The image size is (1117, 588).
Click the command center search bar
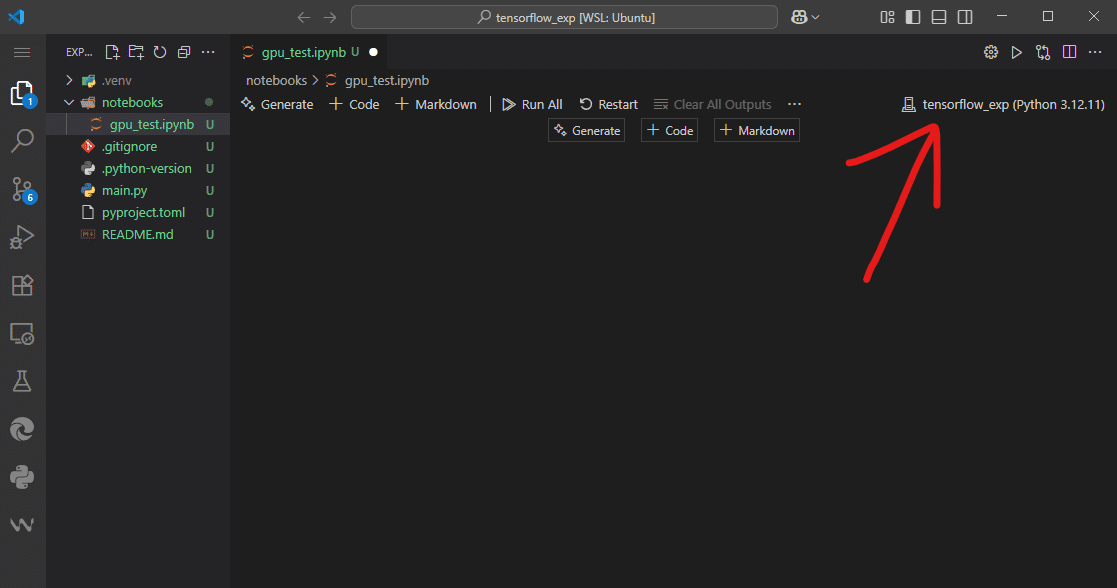(x=563, y=16)
